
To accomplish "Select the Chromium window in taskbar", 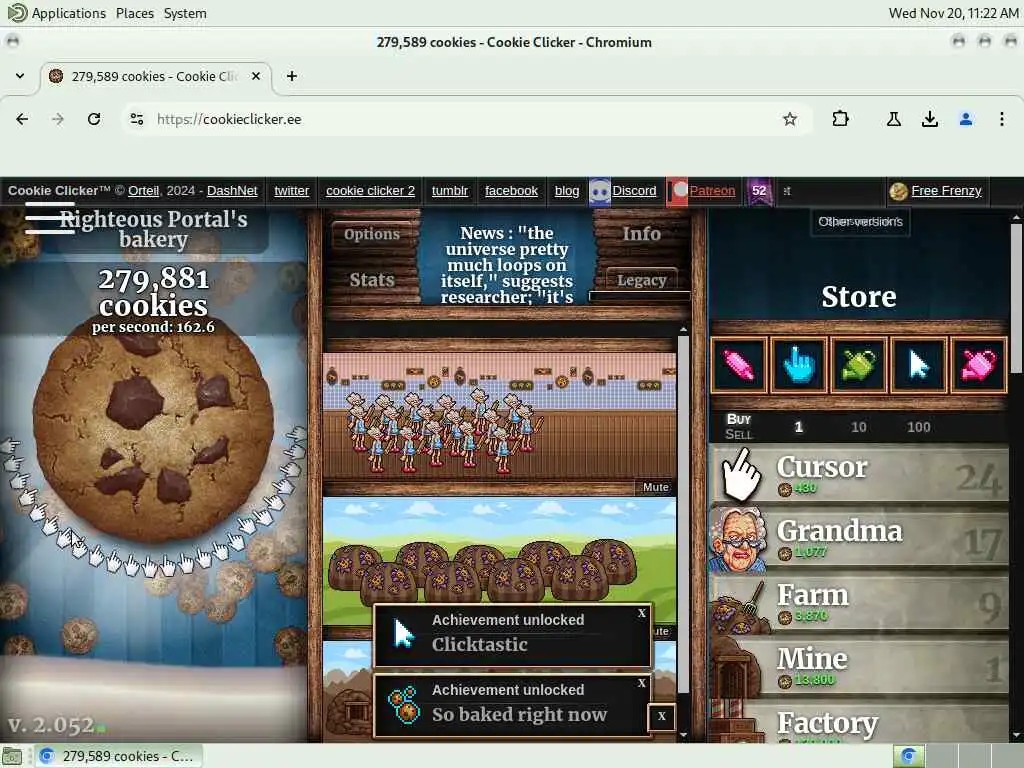I will (x=118, y=756).
